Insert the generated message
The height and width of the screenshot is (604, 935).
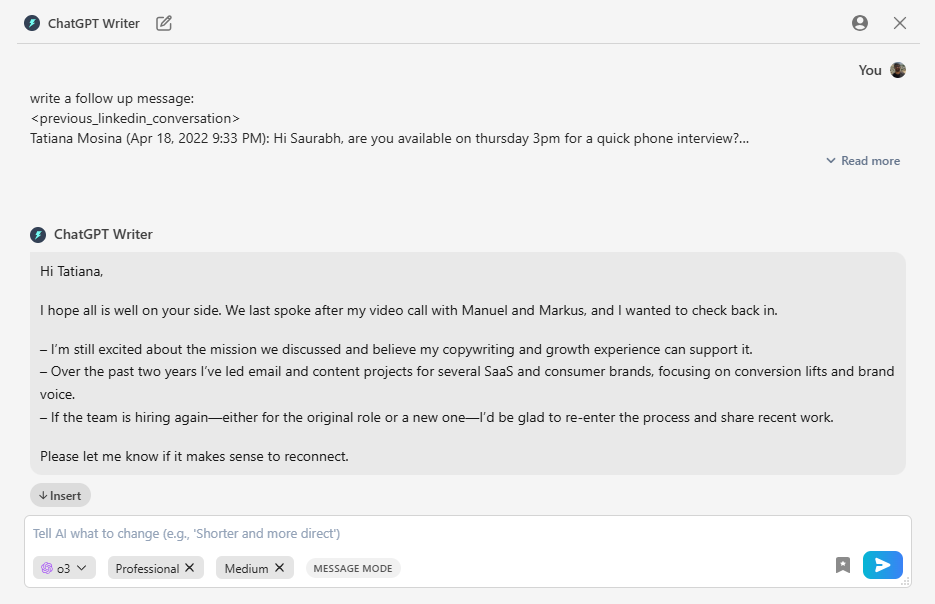(x=60, y=495)
